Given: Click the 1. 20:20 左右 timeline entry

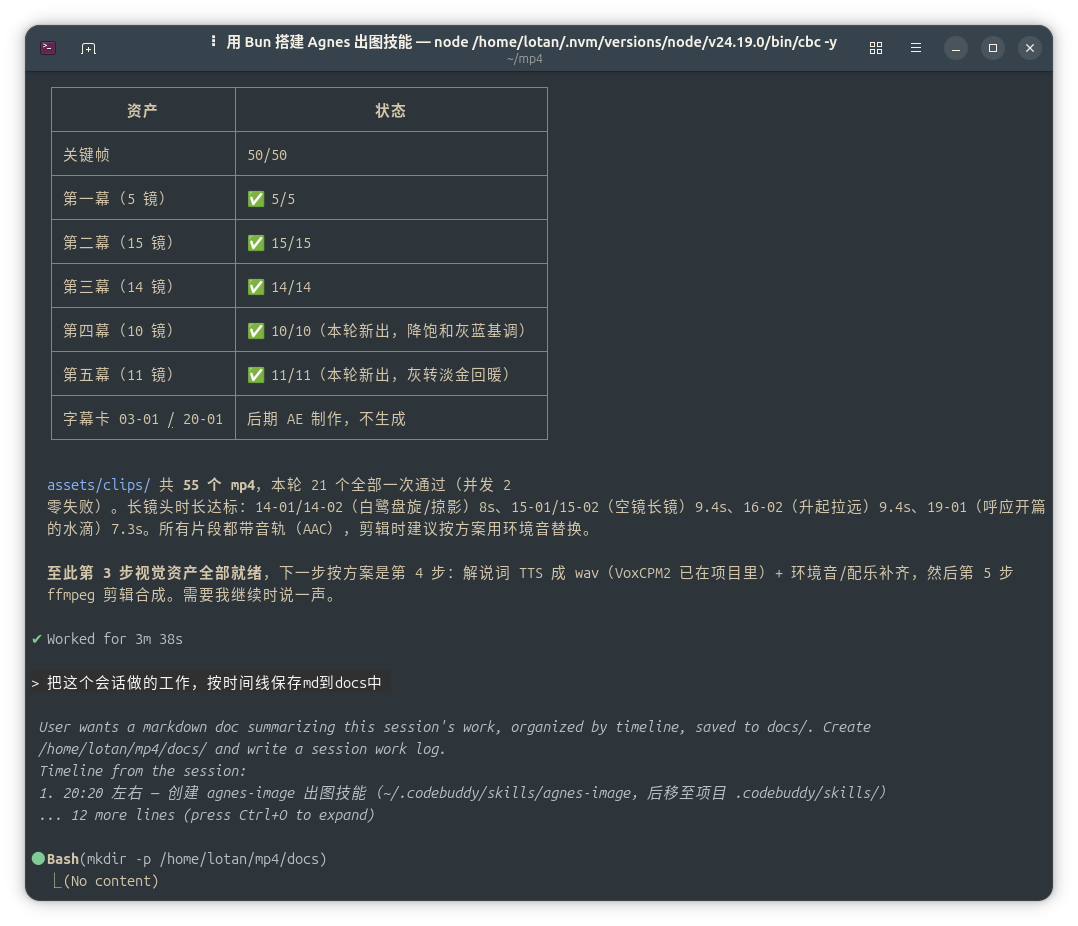Looking at the screenshot, I should coord(463,793).
